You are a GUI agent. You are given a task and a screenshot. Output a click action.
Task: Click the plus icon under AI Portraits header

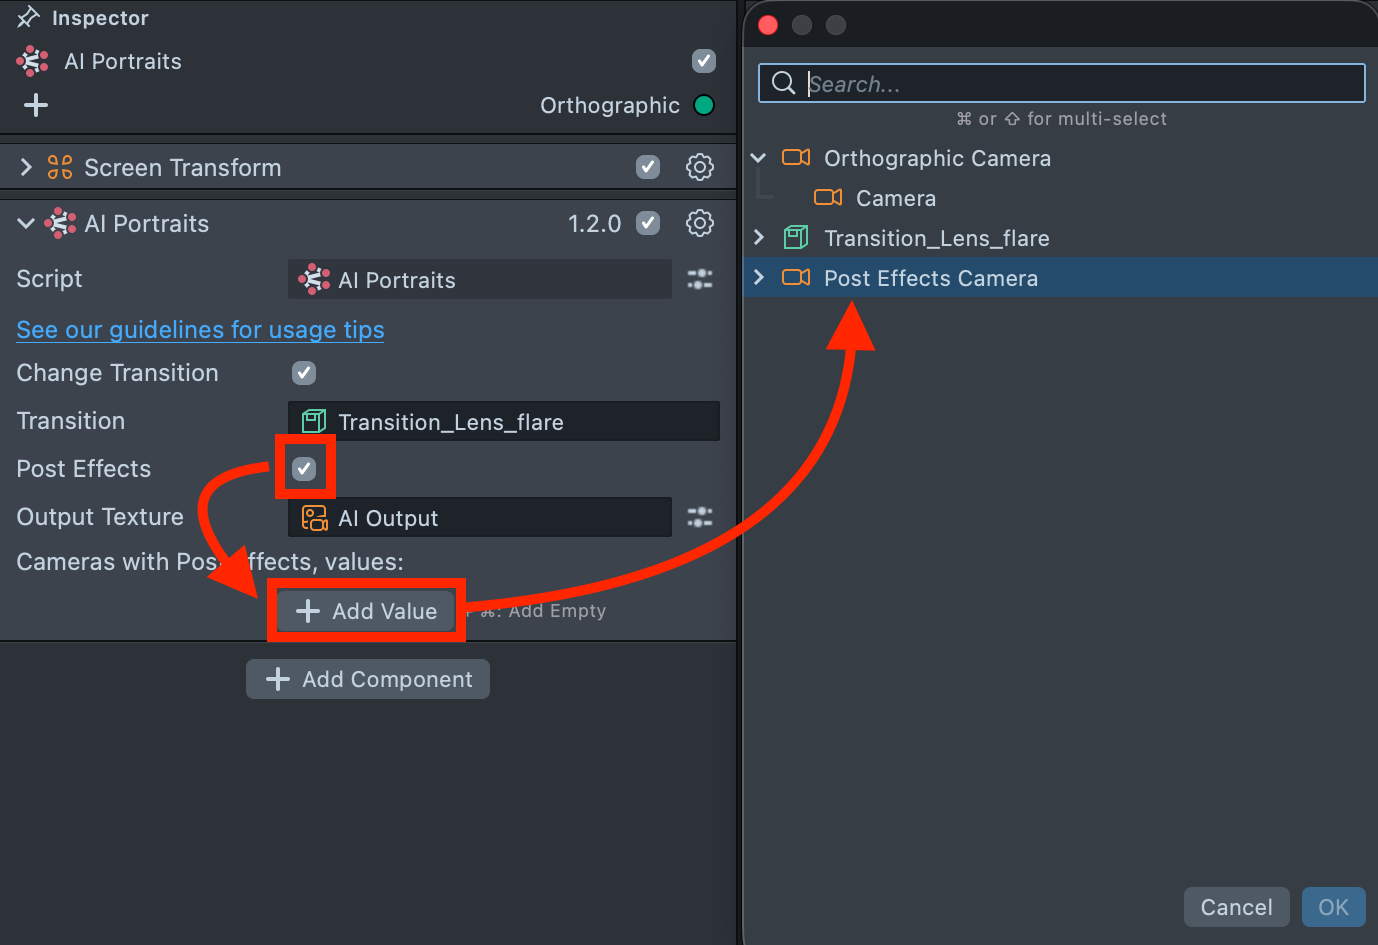pos(36,105)
